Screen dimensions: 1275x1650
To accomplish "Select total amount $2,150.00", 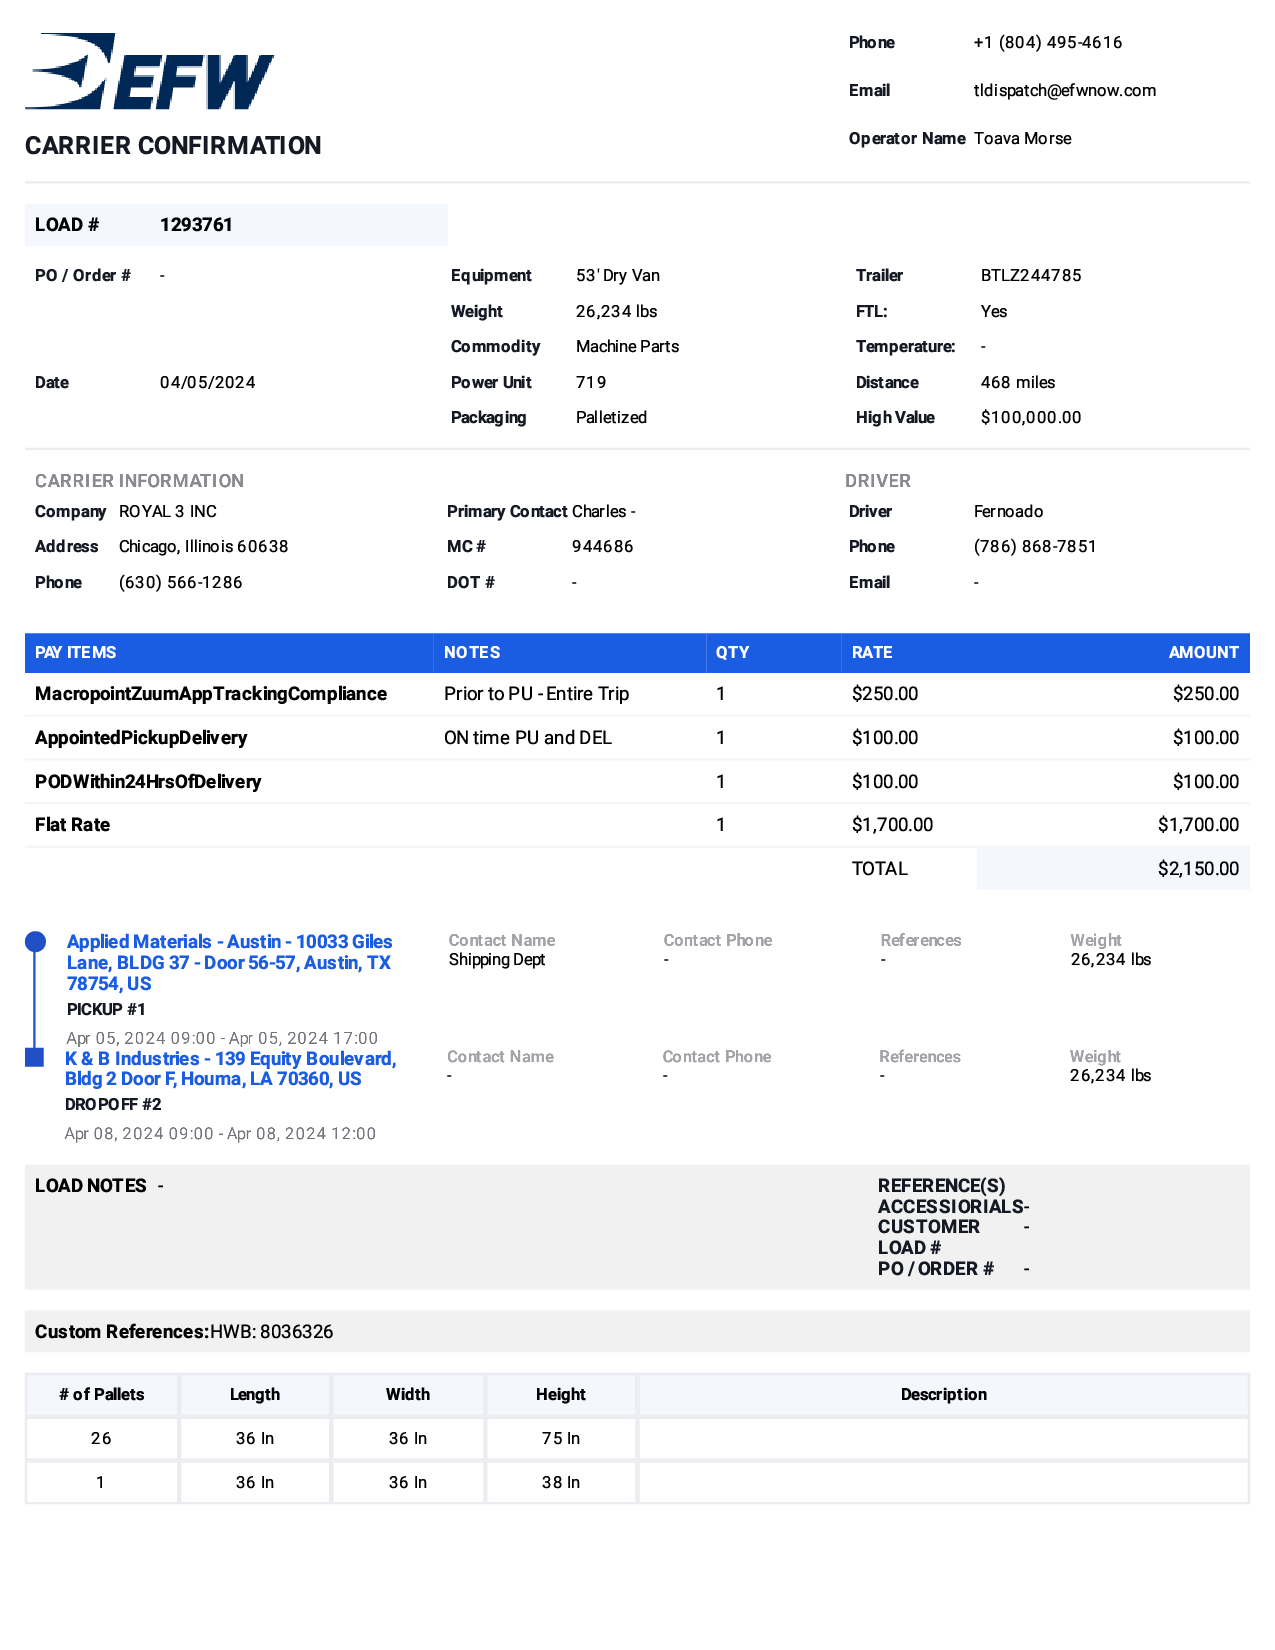I will 1198,868.
